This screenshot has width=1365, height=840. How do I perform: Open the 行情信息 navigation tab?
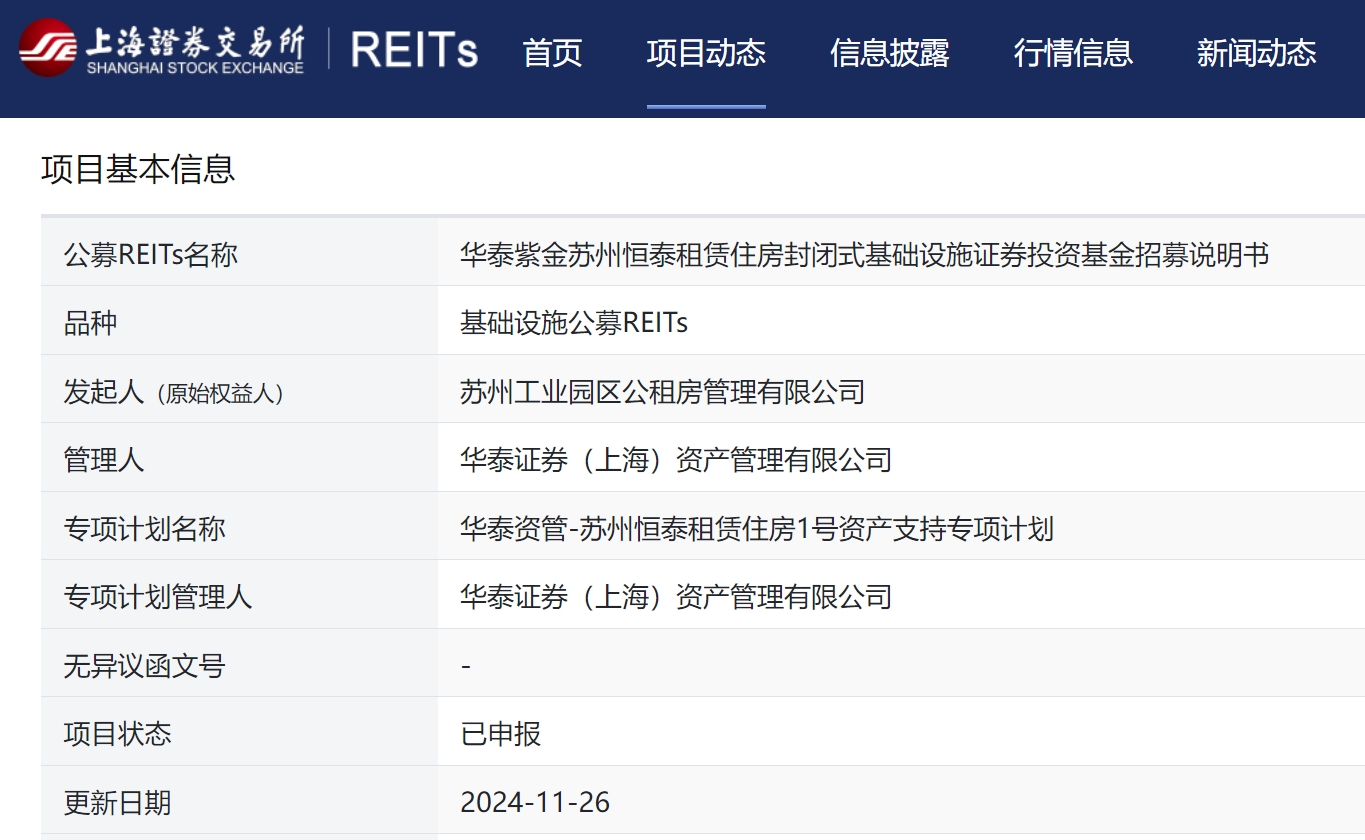(1073, 52)
